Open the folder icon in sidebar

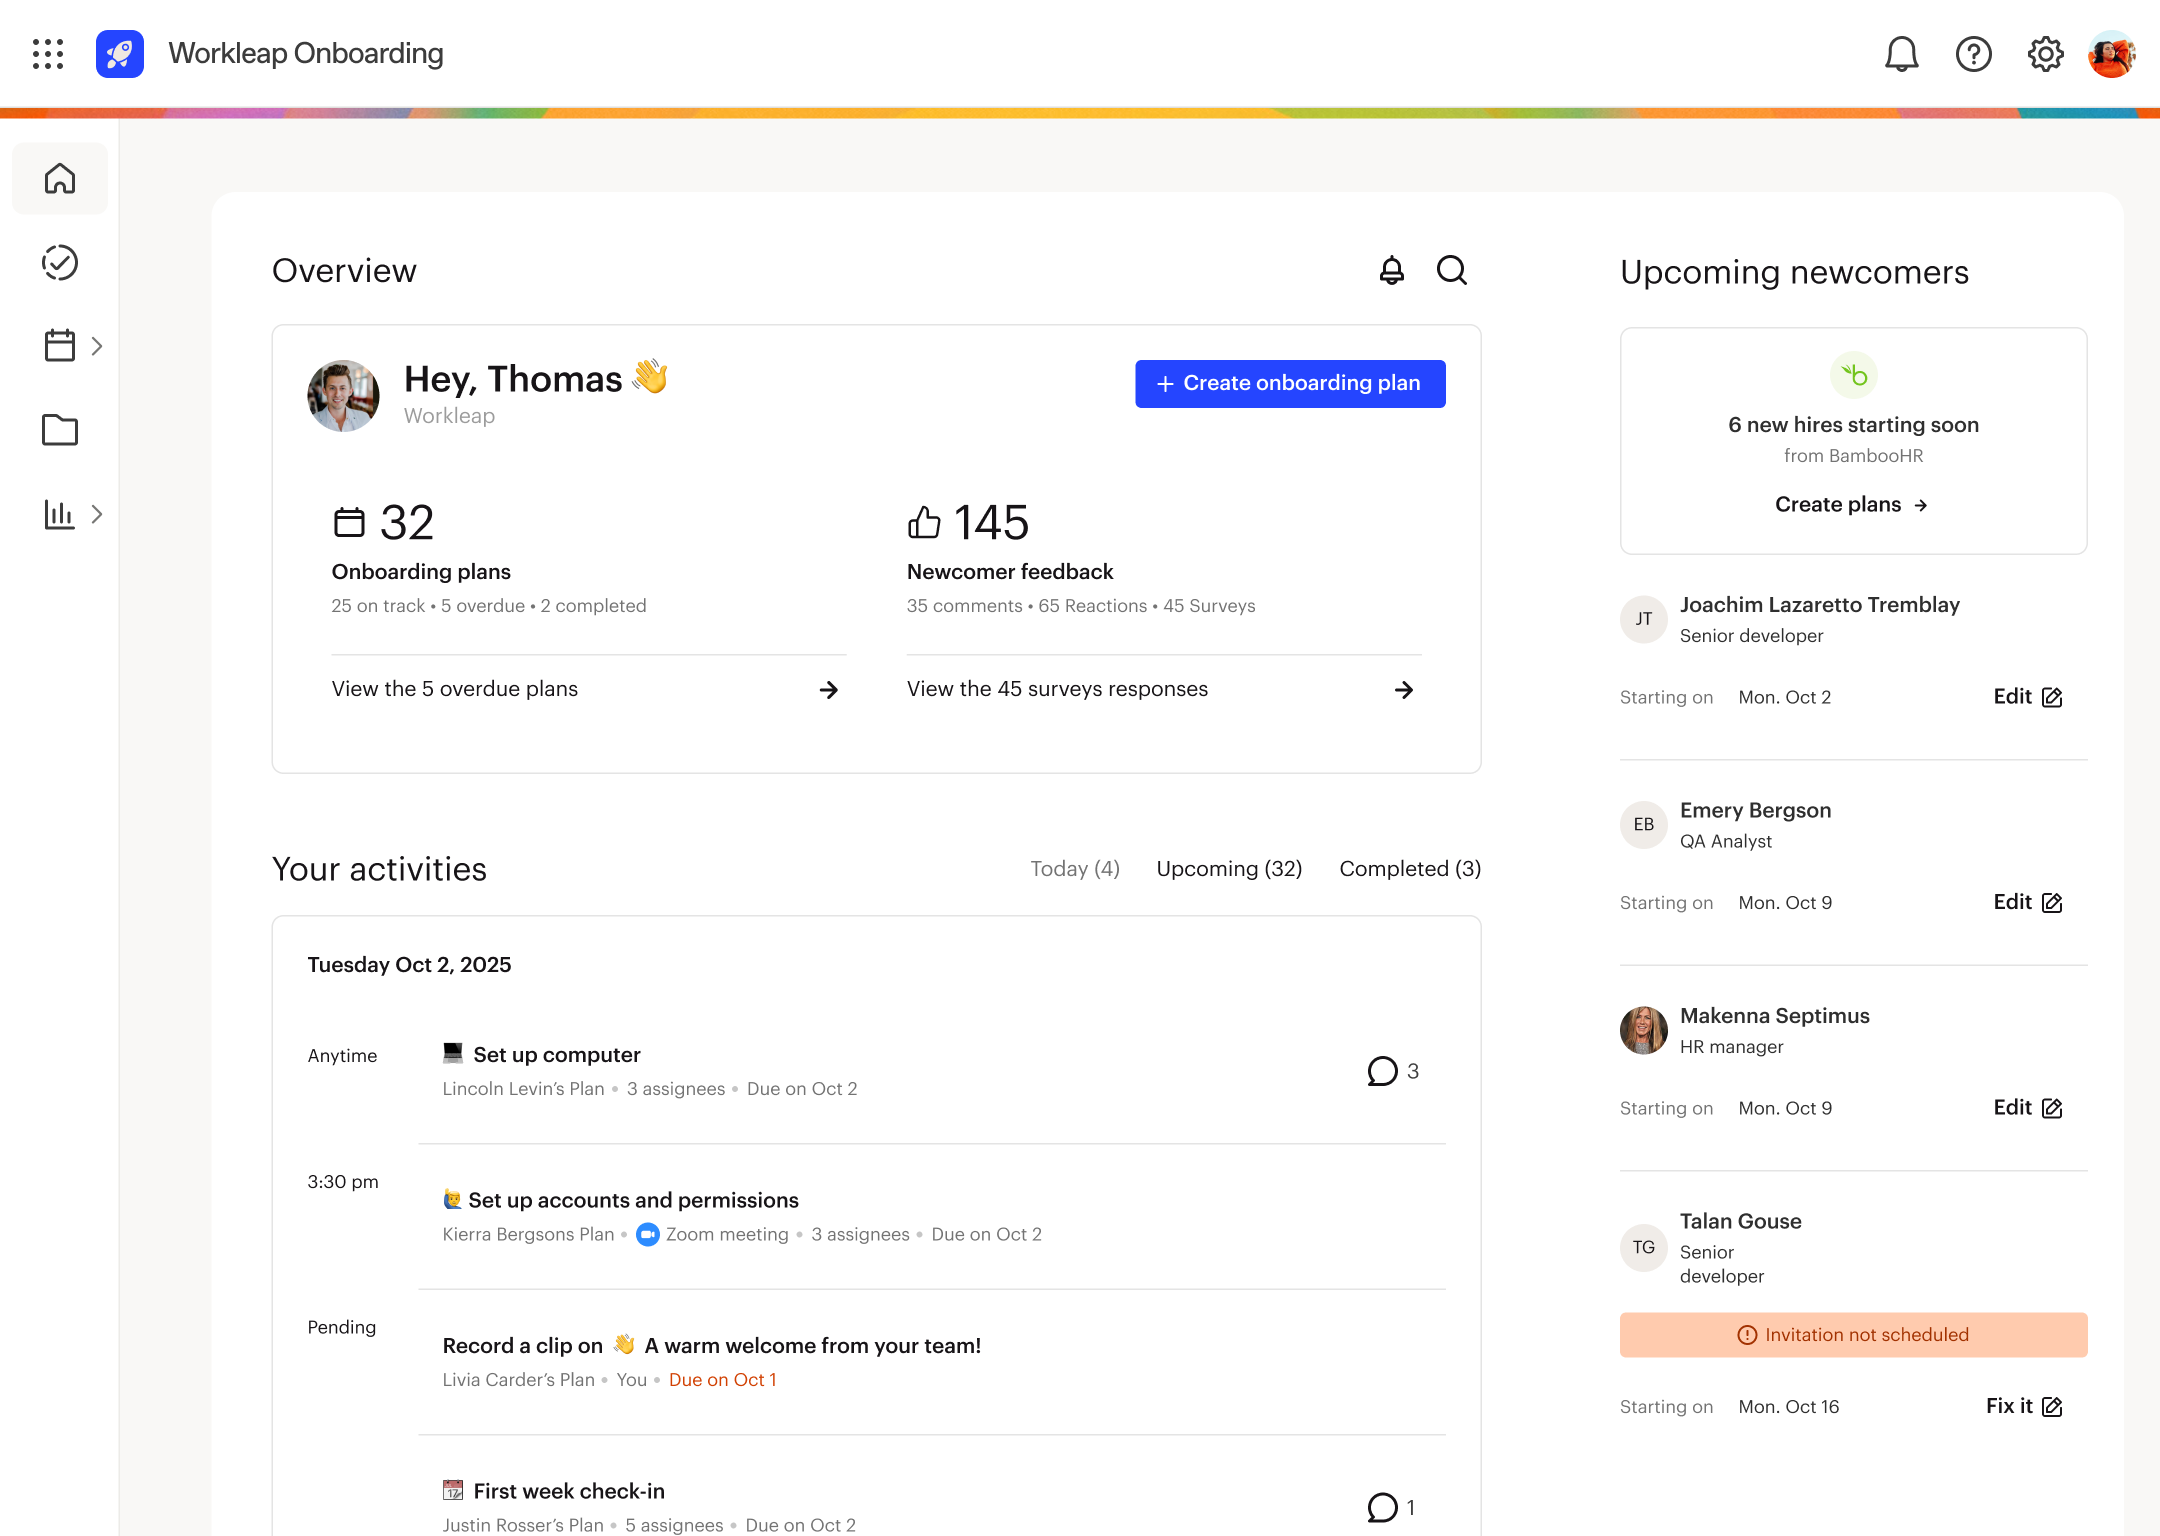(60, 430)
